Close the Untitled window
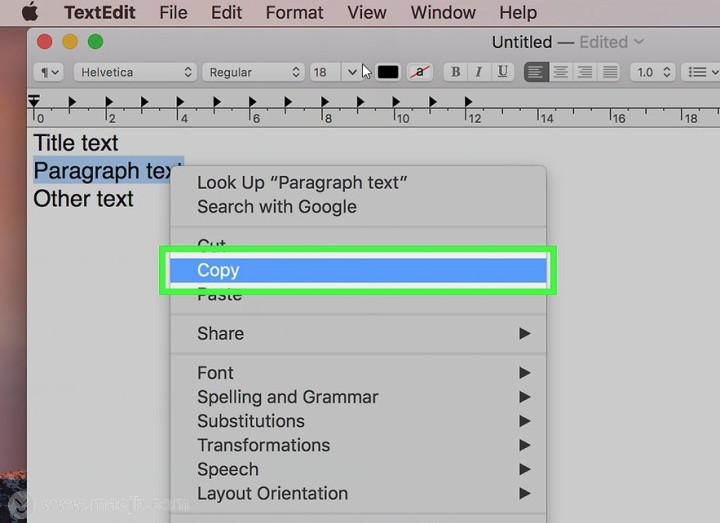720x523 pixels. click(45, 42)
